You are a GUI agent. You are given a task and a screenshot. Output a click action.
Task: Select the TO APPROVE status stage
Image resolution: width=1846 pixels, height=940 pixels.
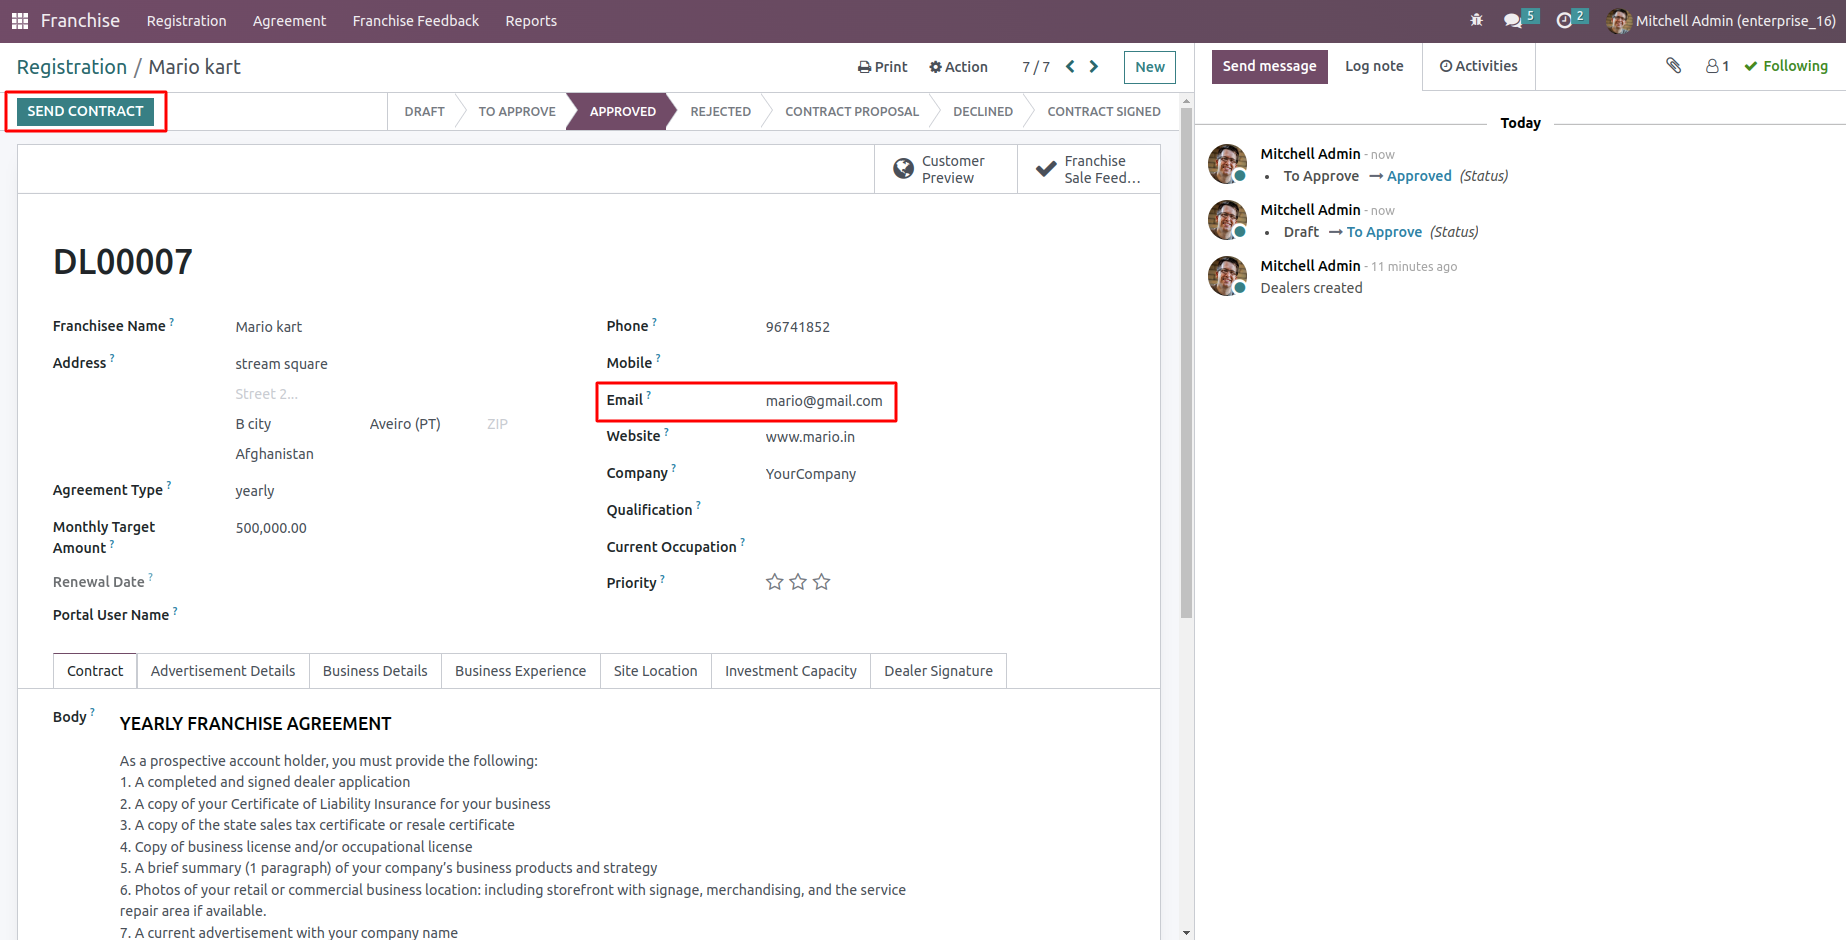(x=517, y=111)
